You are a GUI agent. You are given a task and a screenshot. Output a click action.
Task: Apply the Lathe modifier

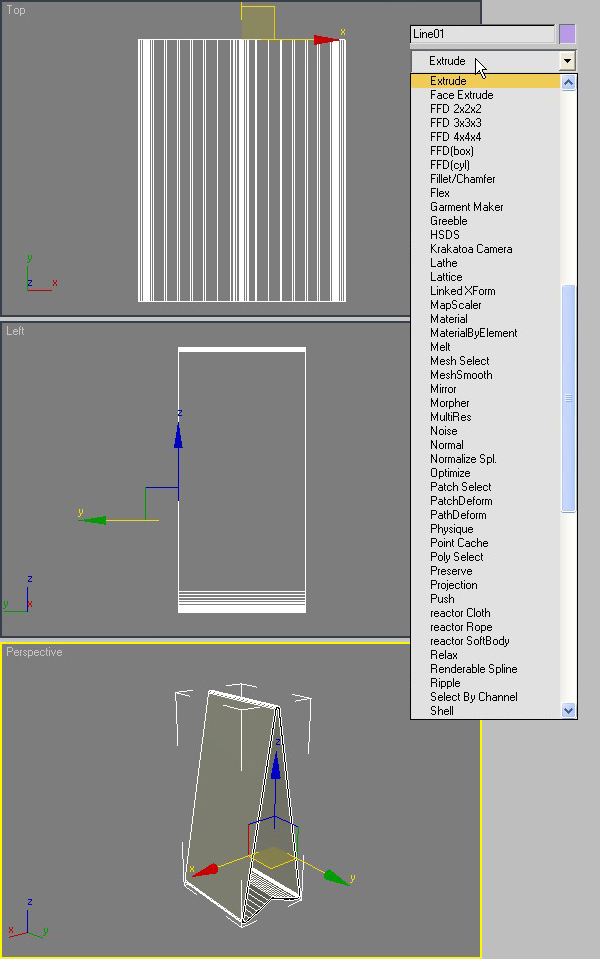point(443,263)
